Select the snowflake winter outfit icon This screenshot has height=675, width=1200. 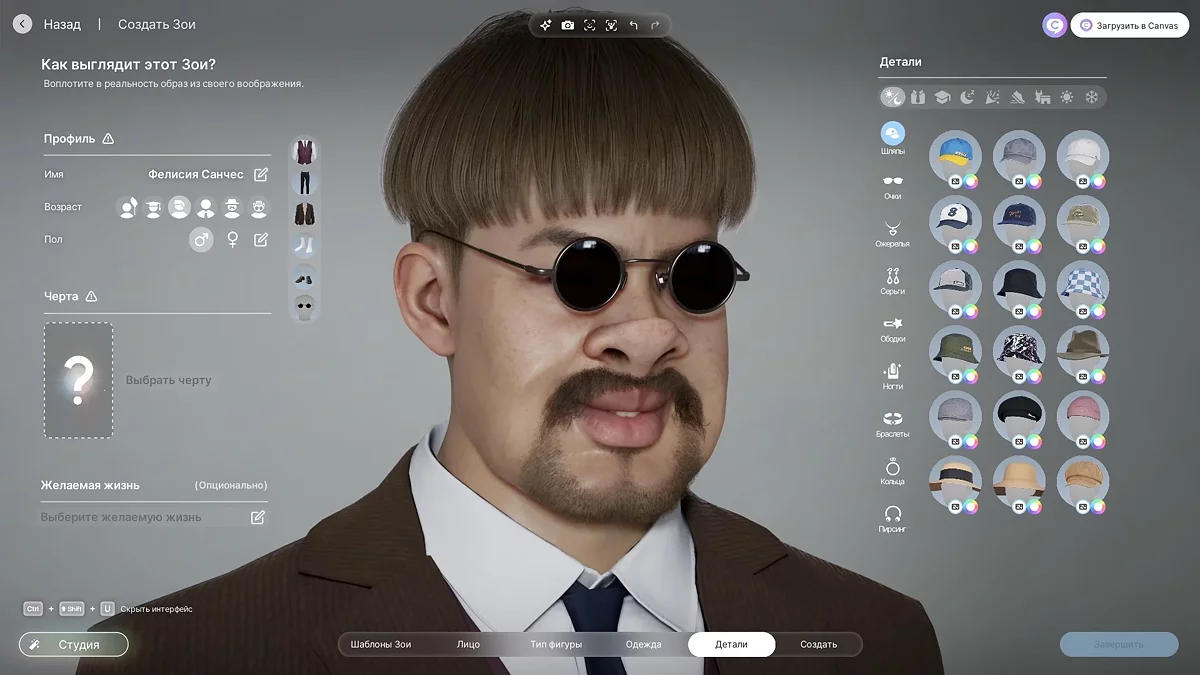point(1092,97)
